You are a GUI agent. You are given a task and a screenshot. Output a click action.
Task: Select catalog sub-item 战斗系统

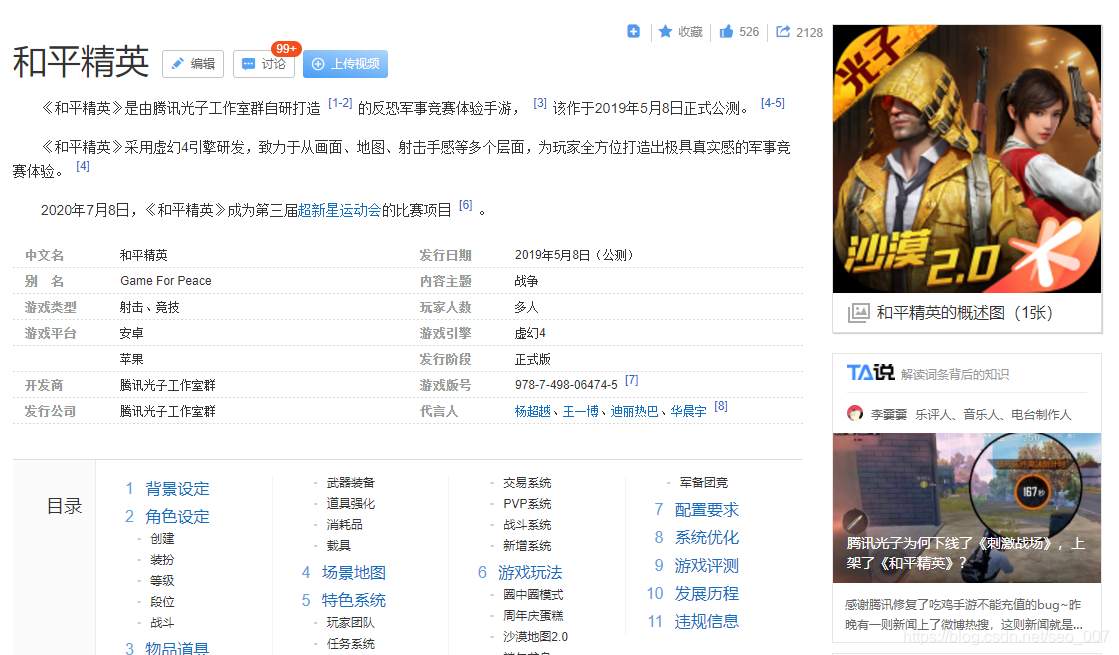(527, 524)
